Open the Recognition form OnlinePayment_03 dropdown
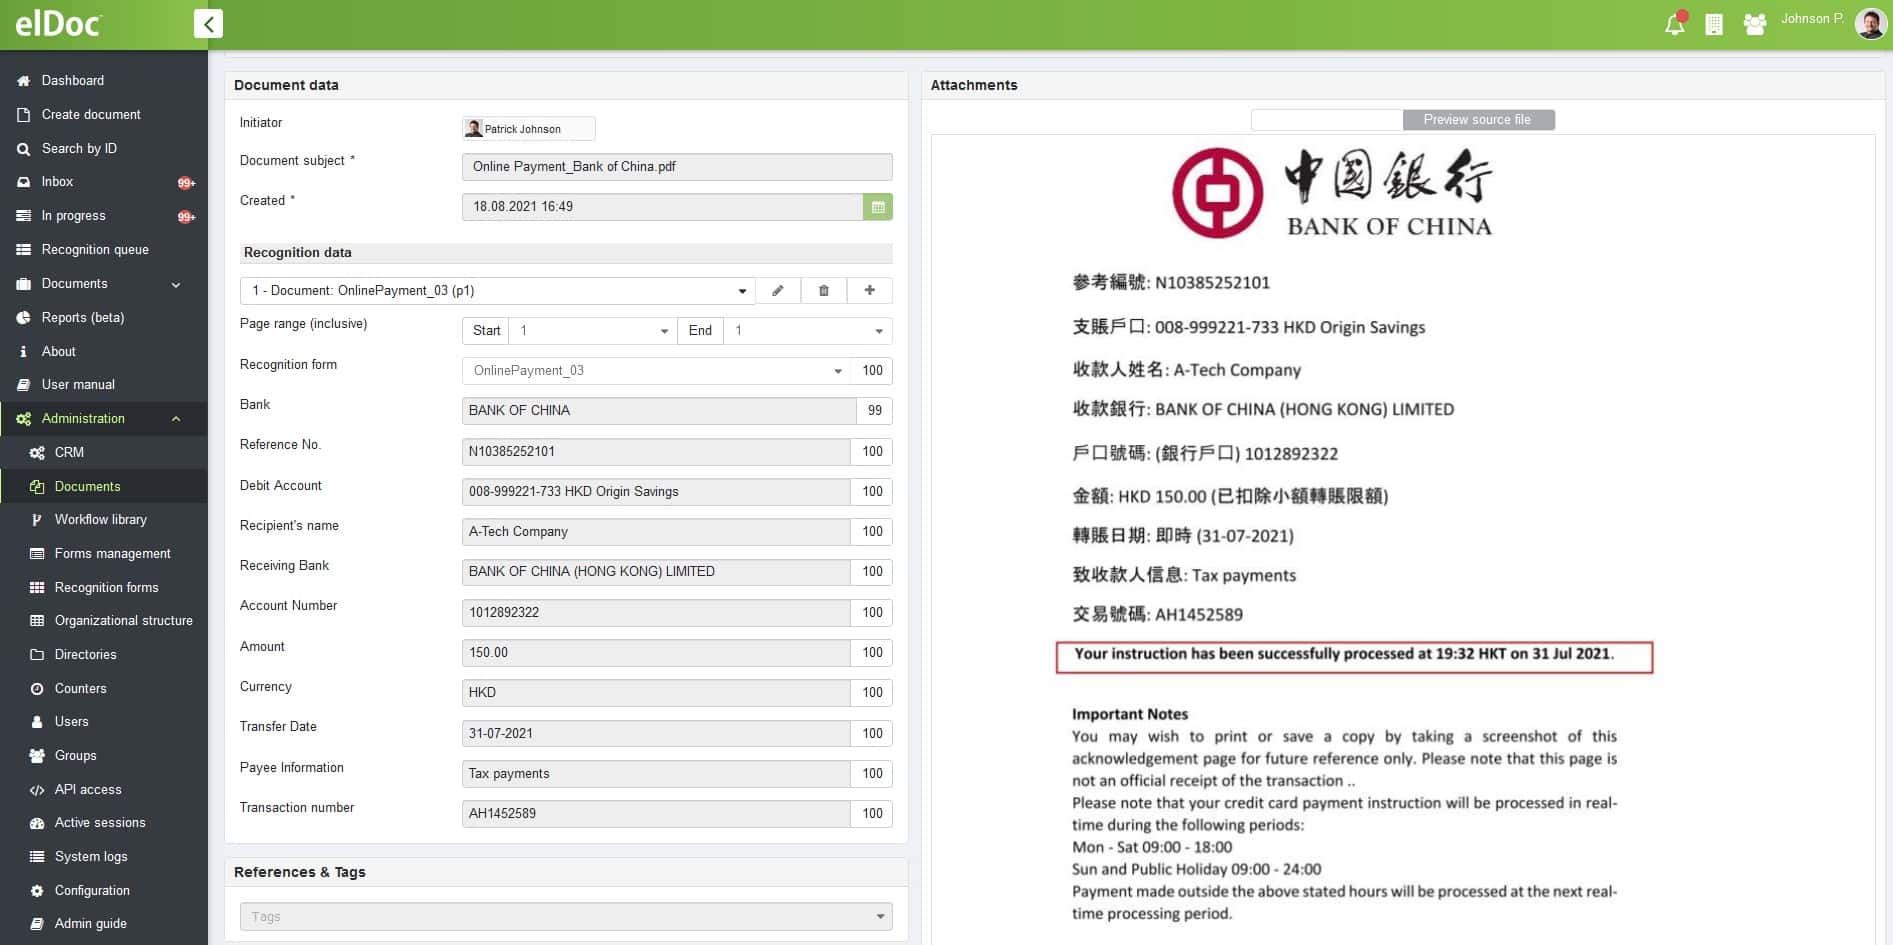The height and width of the screenshot is (945, 1893). [x=838, y=371]
